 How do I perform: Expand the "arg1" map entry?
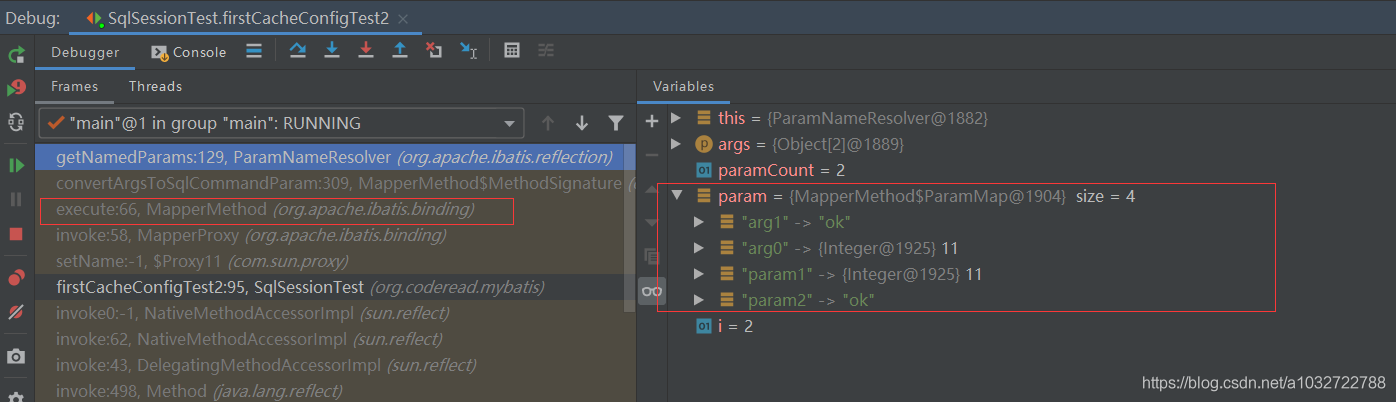700,222
